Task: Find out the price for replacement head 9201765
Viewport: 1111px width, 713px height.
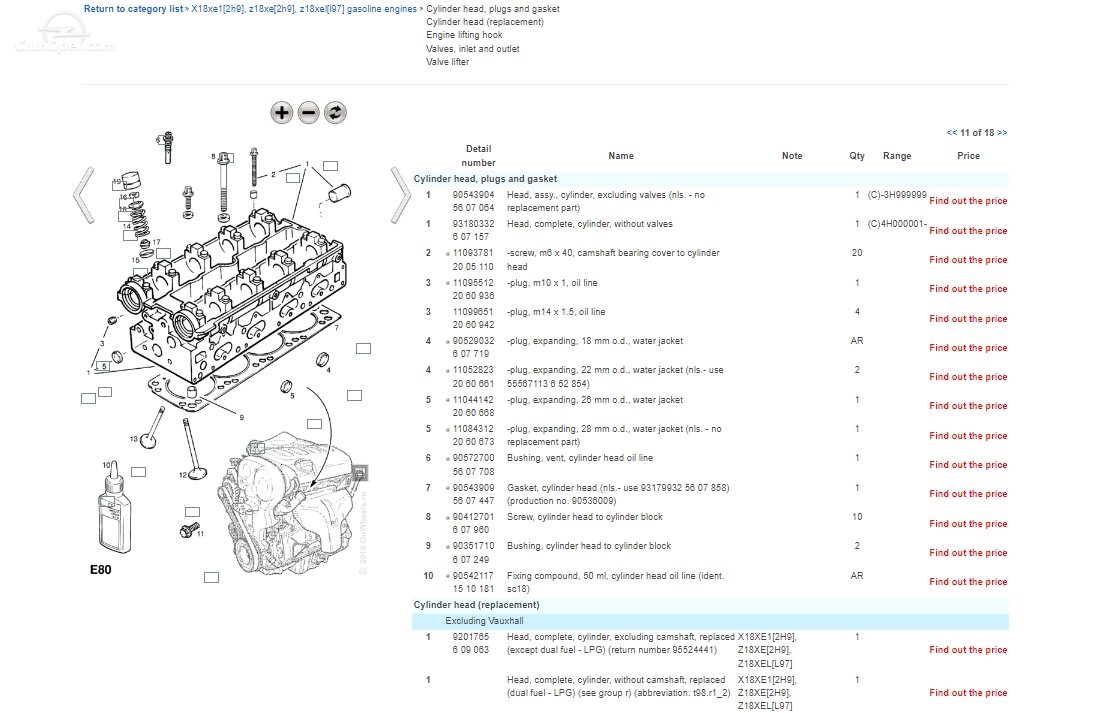Action: pos(968,650)
